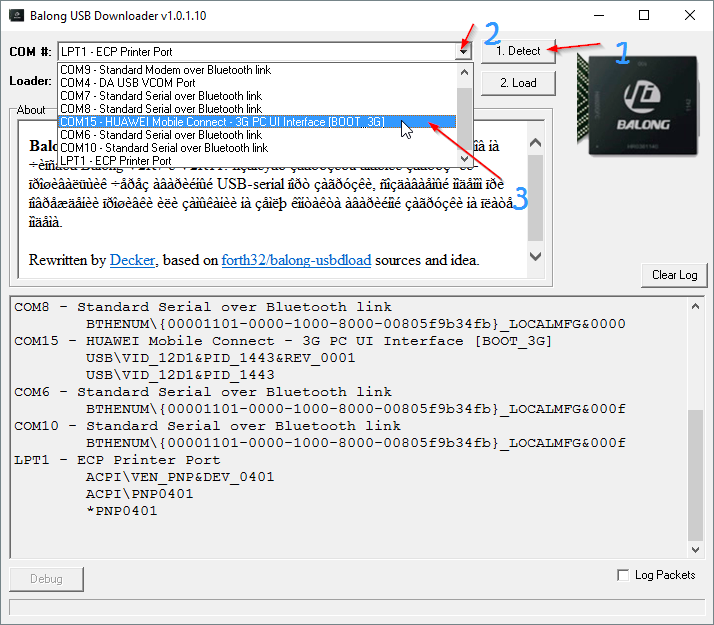Click the Clear Log button
The width and height of the screenshot is (714, 625).
coord(674,275)
